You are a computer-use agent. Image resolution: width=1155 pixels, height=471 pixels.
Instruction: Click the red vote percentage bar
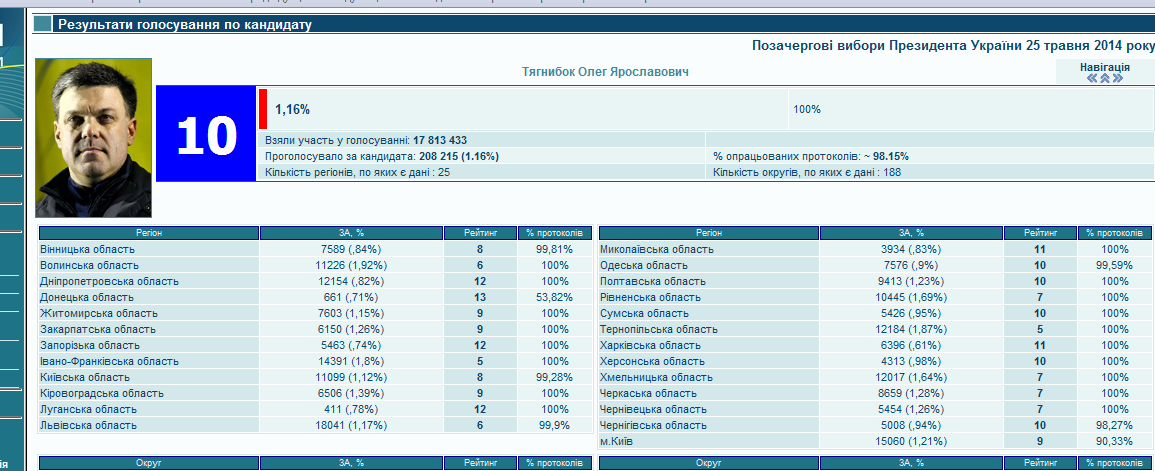pos(263,109)
